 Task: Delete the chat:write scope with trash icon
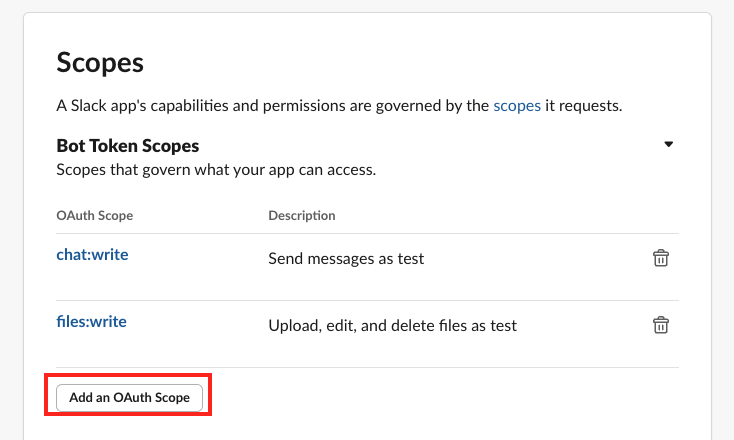click(x=660, y=258)
